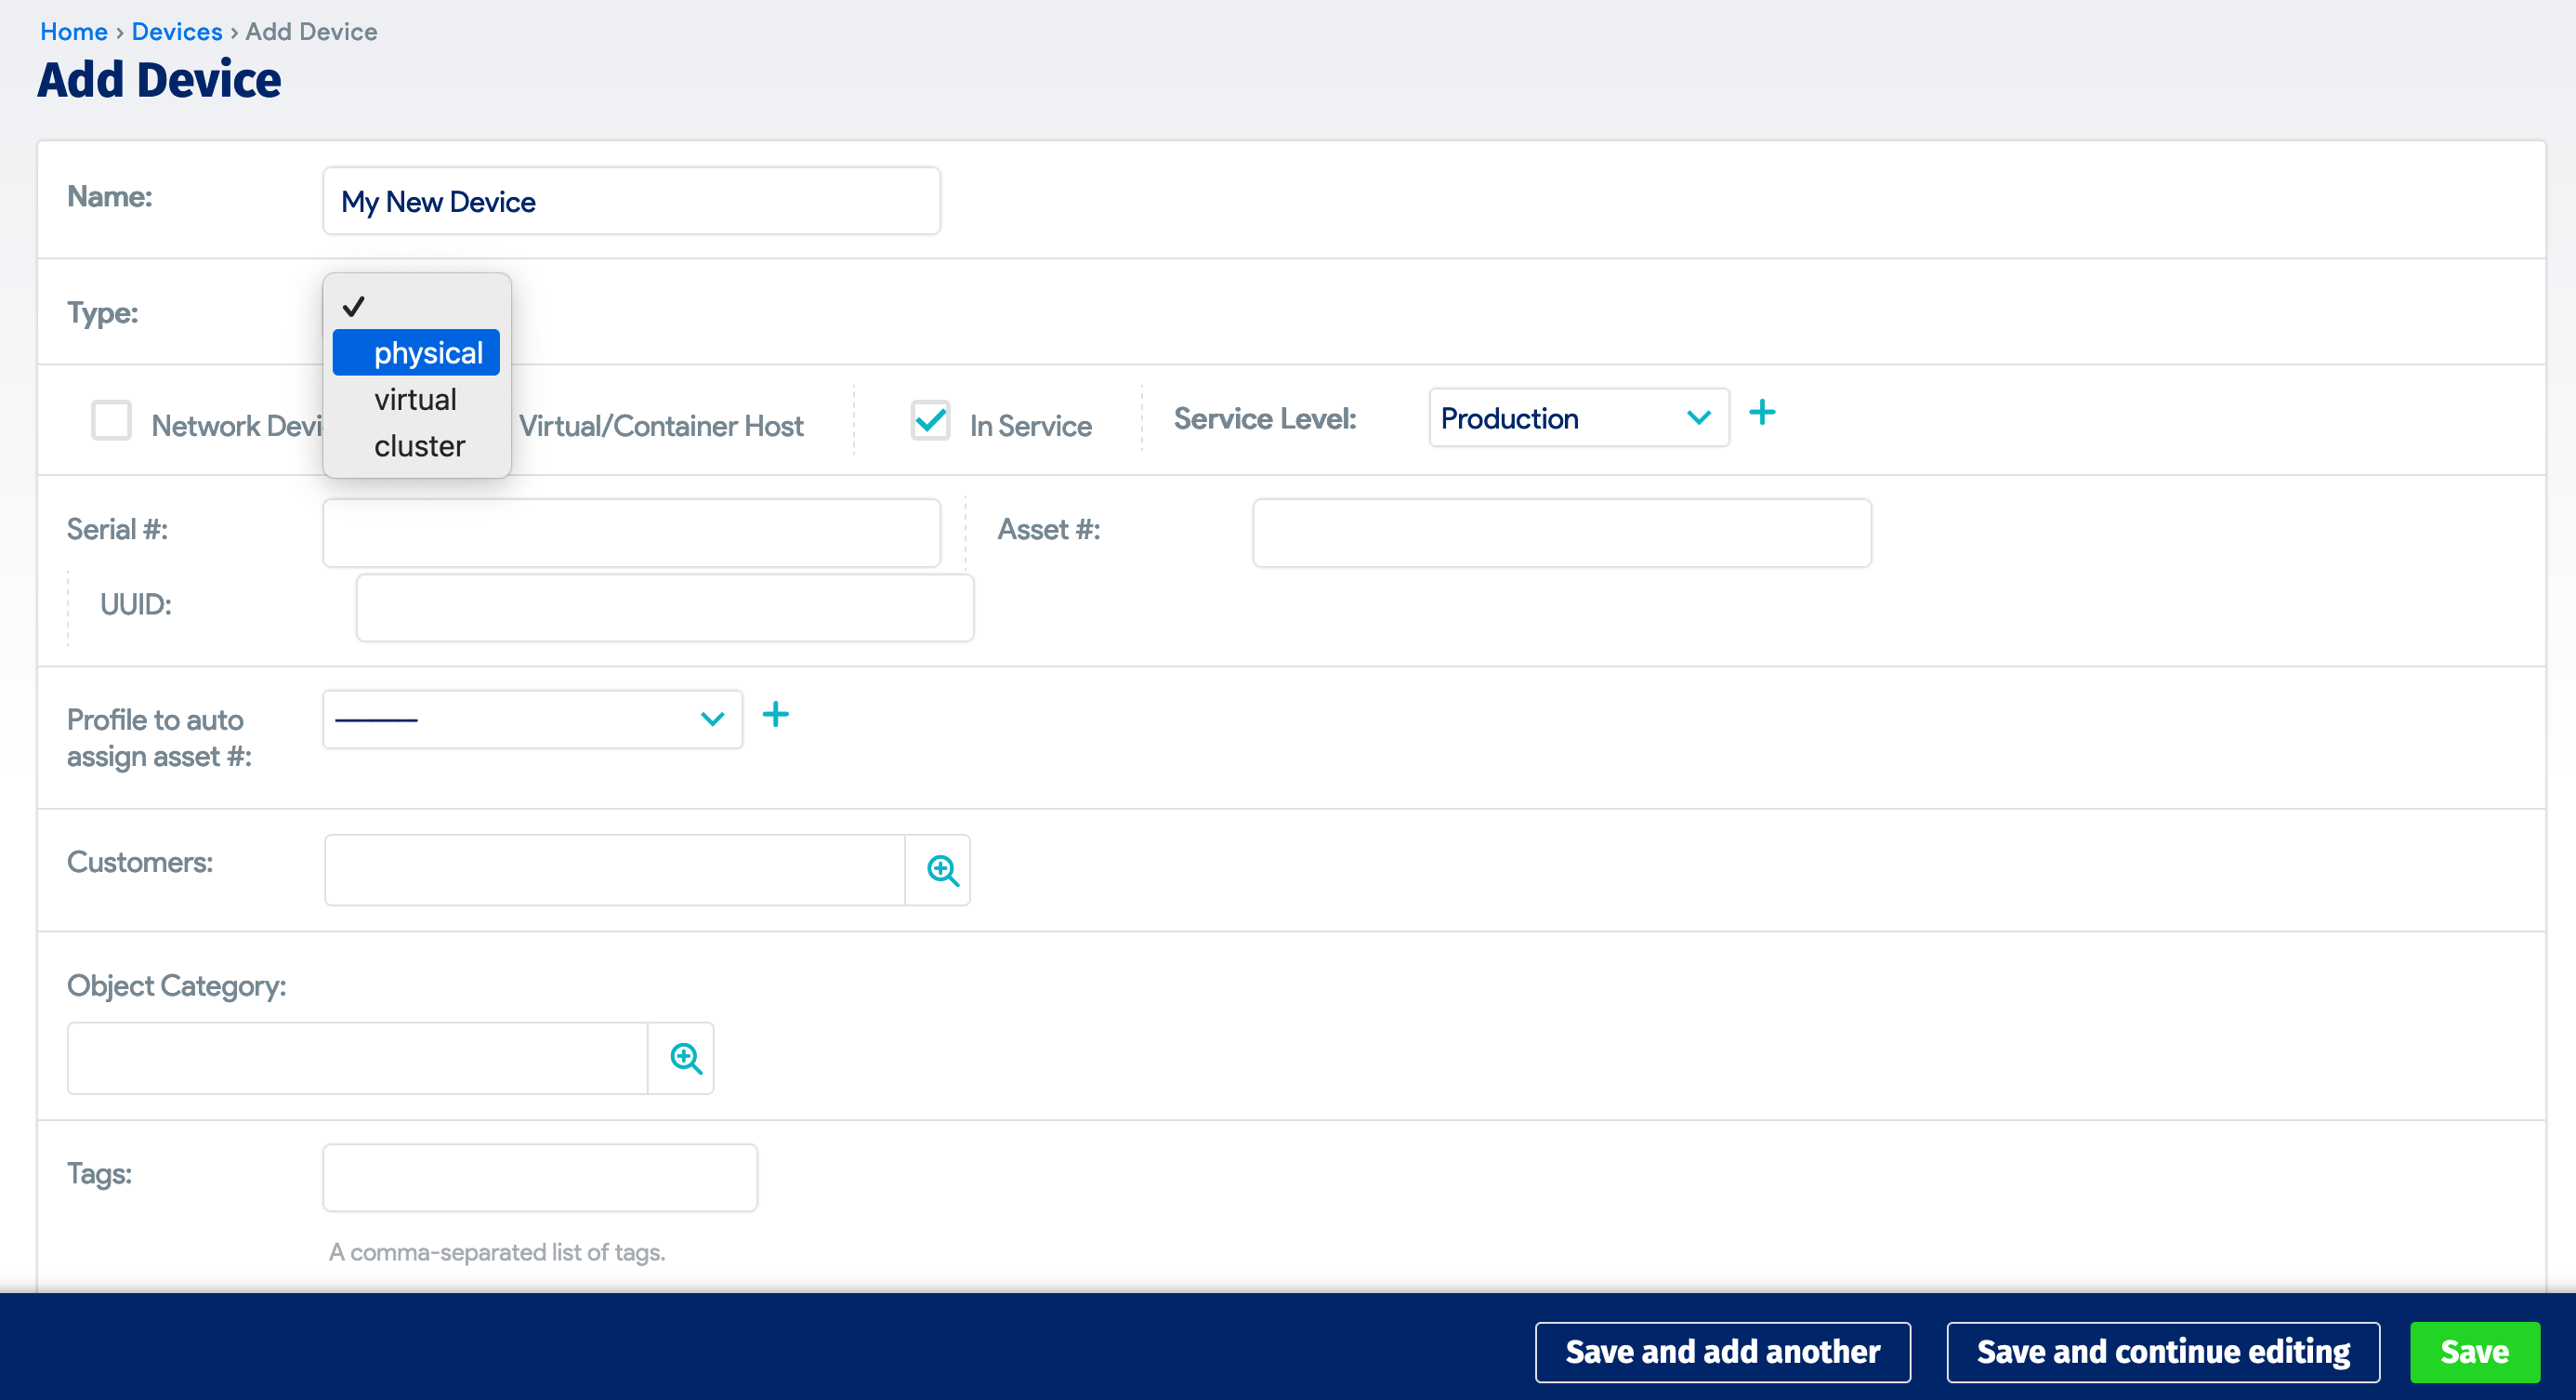The height and width of the screenshot is (1400, 2576).
Task: Pick cluster from the Type options
Action: [x=419, y=446]
